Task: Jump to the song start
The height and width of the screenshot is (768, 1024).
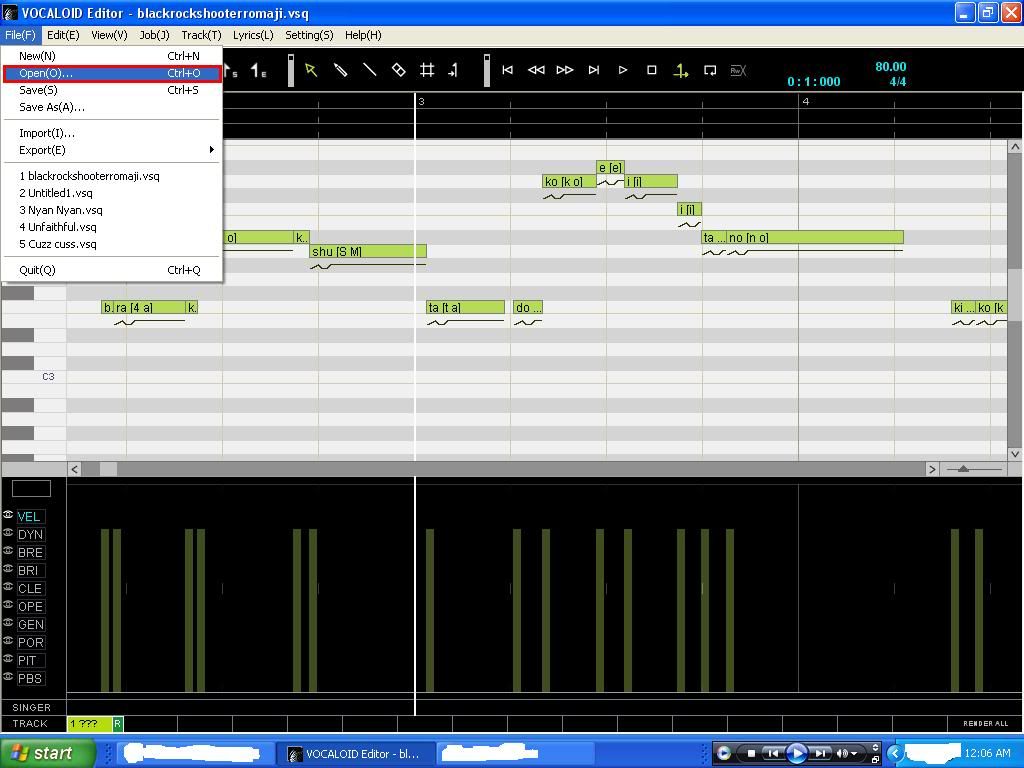Action: tap(507, 70)
